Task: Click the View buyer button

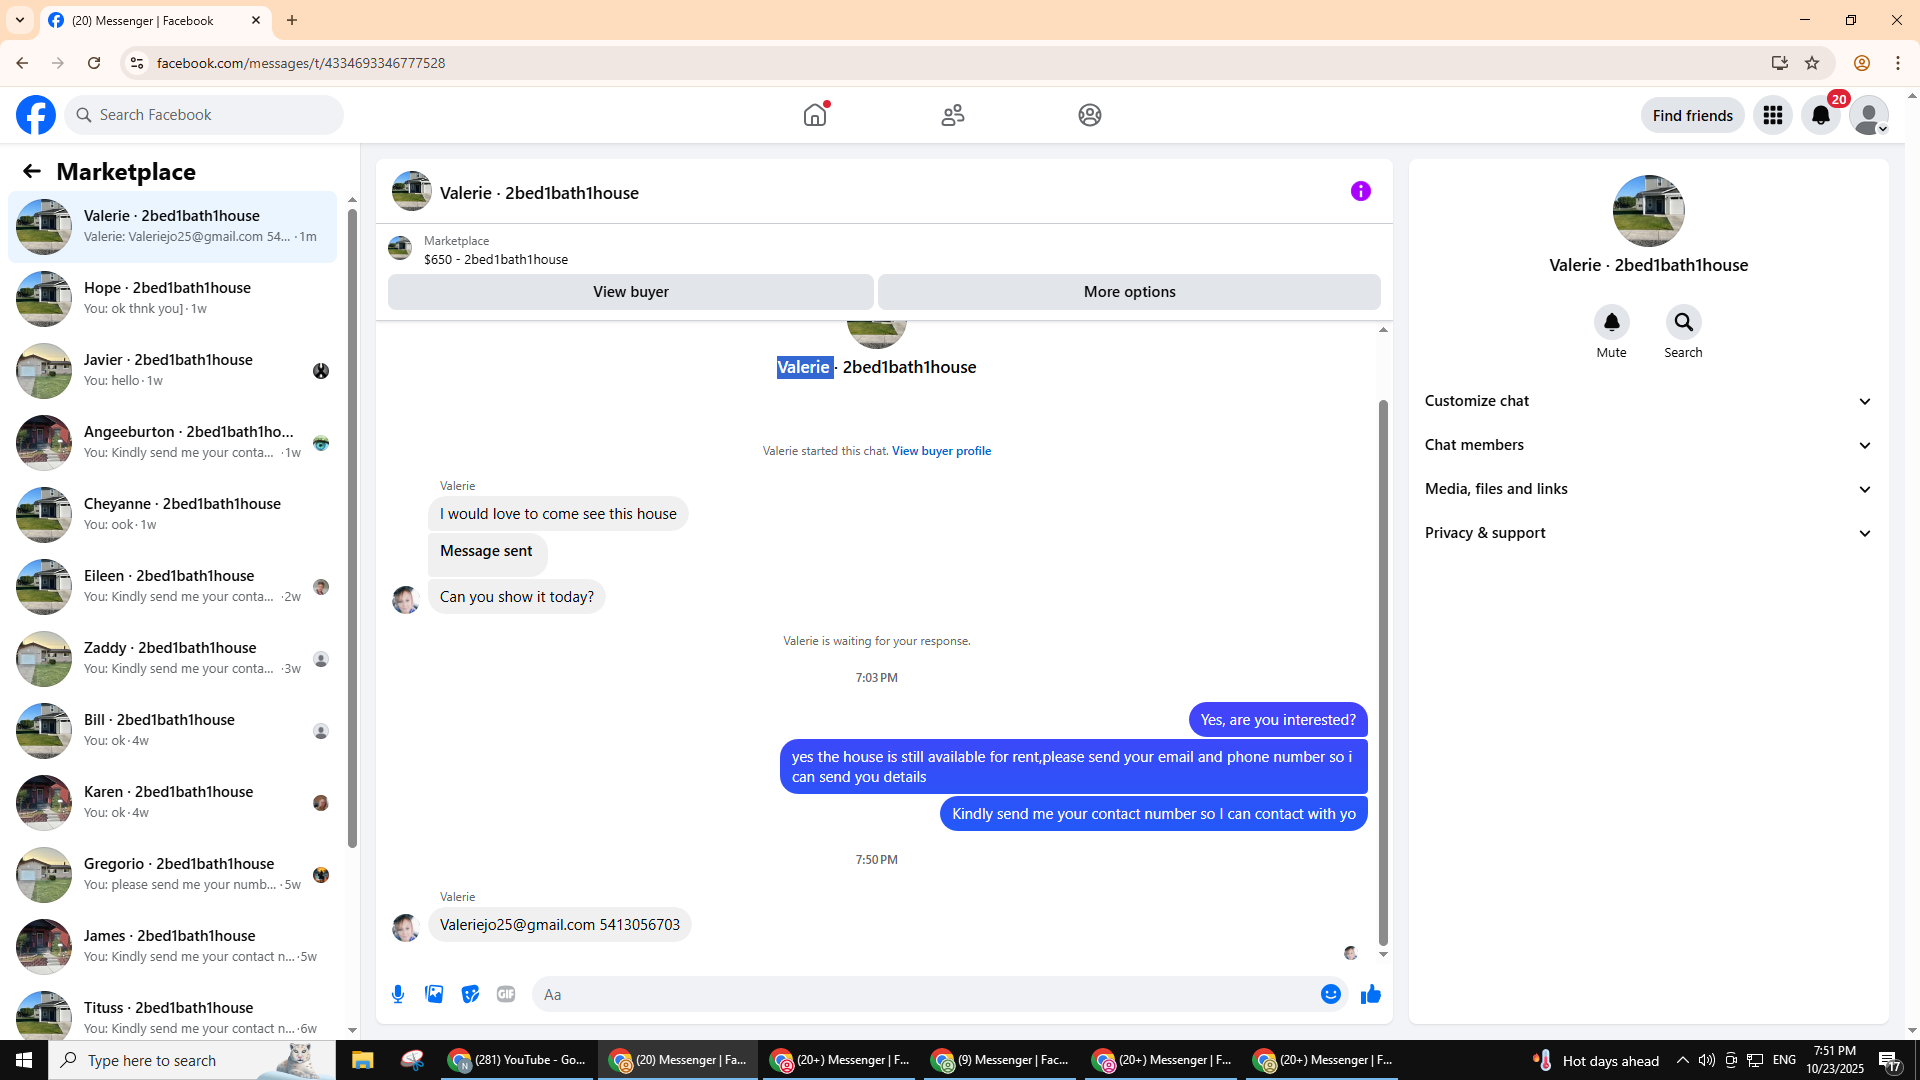Action: [630, 292]
